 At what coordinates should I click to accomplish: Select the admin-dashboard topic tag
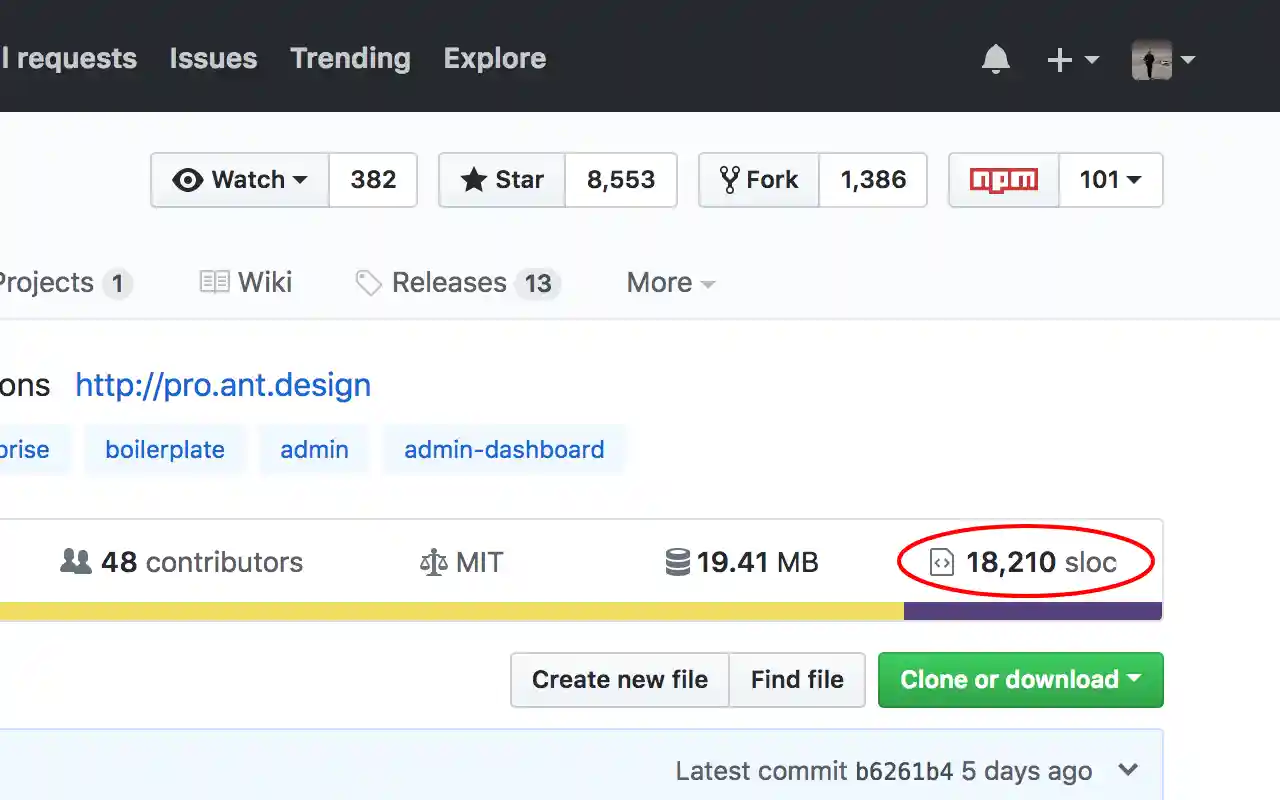click(x=504, y=449)
